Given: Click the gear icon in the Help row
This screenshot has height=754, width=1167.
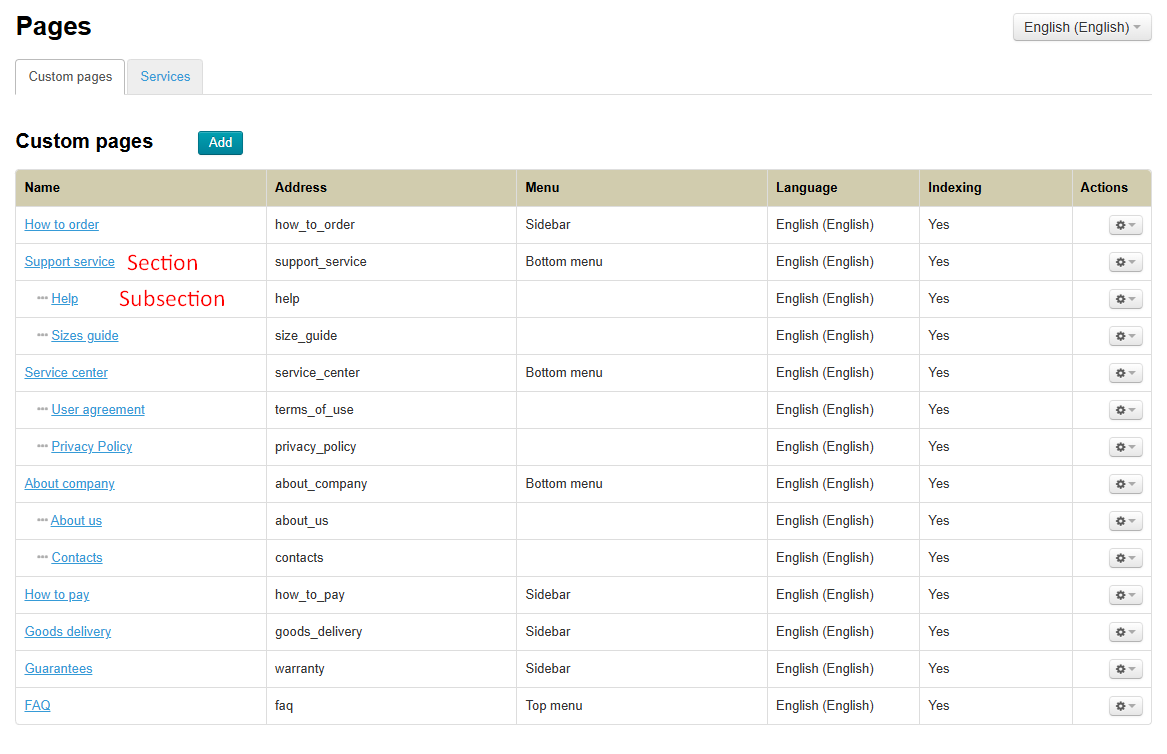Looking at the screenshot, I should pyautogui.click(x=1125, y=299).
